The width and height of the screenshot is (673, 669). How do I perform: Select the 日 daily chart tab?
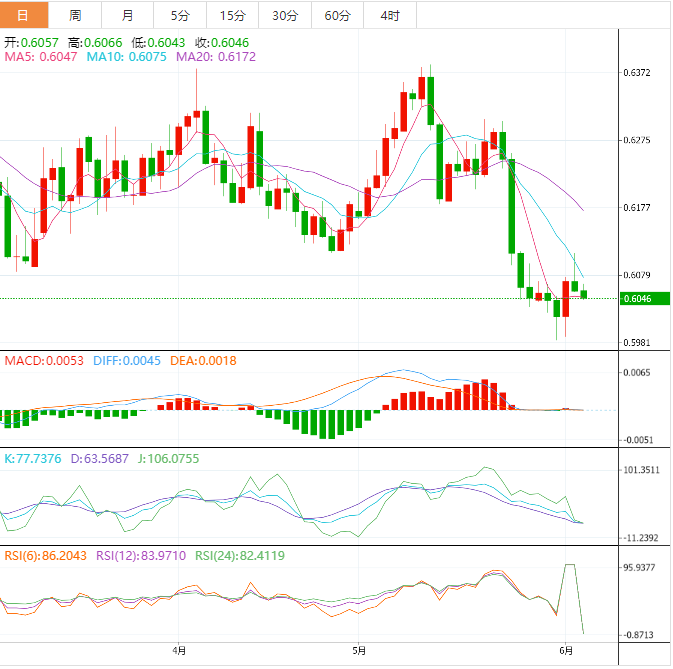coord(24,15)
